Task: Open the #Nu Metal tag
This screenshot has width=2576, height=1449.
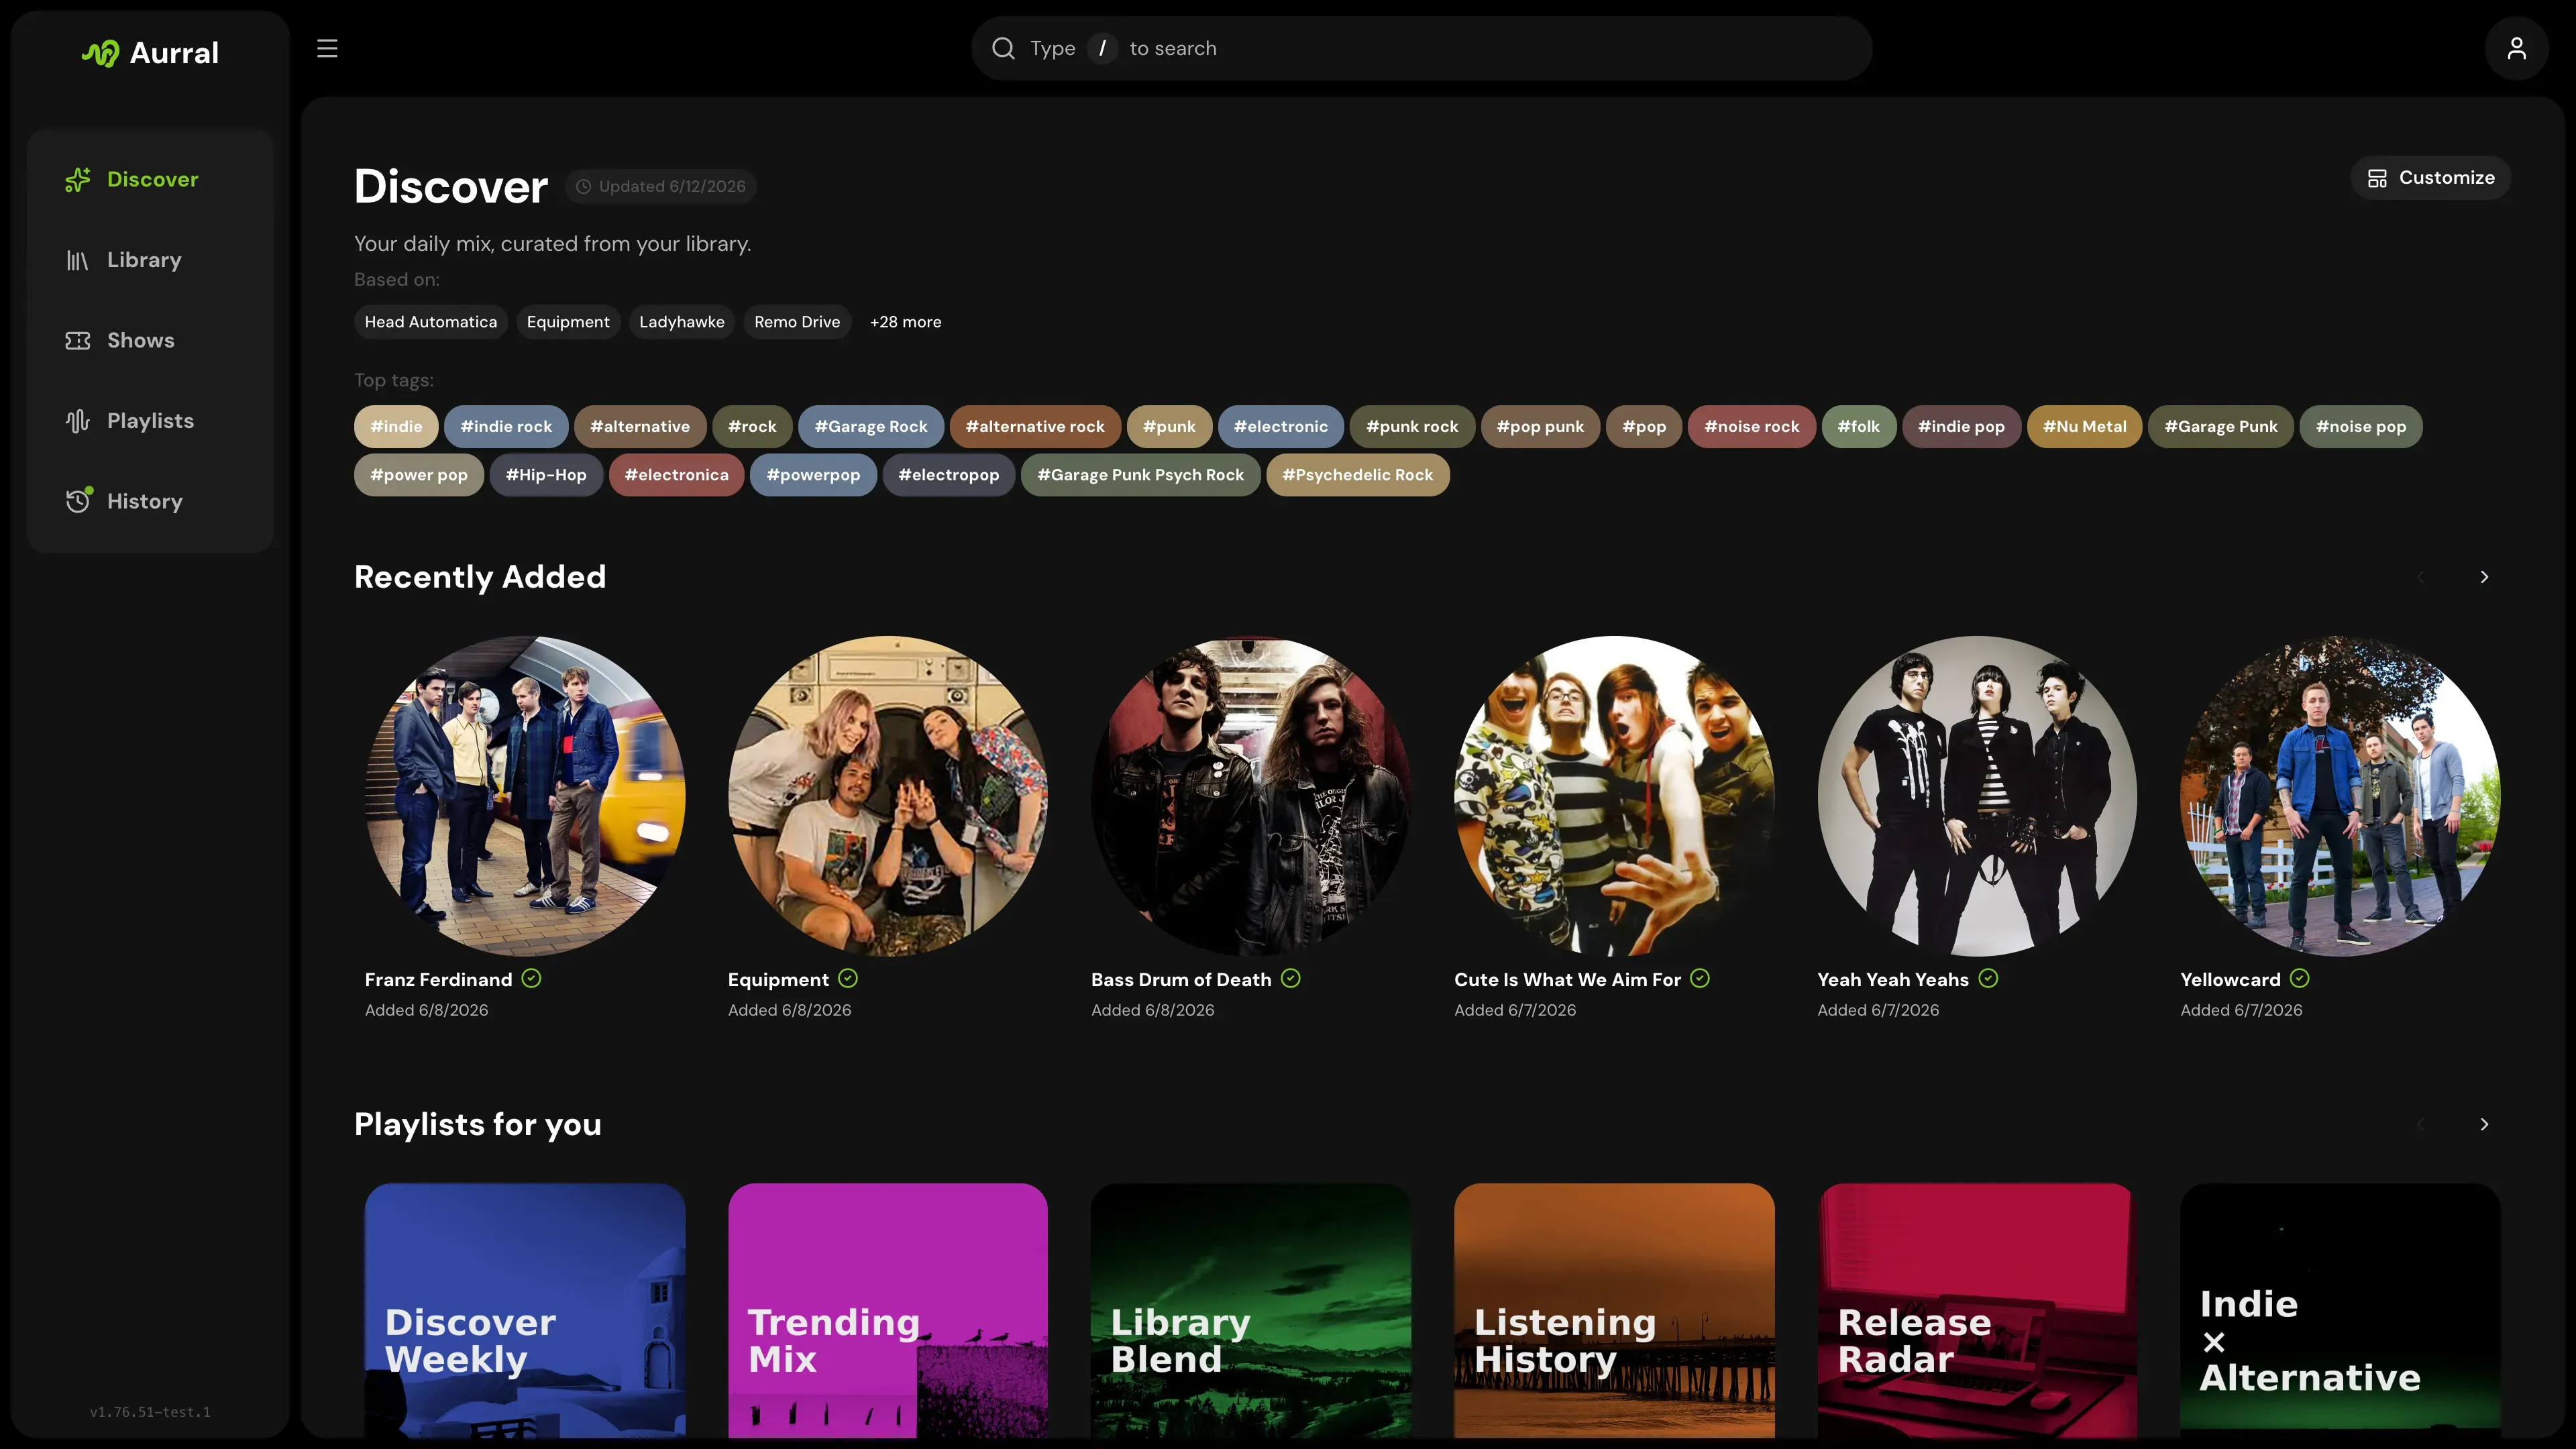Action: (2084, 427)
